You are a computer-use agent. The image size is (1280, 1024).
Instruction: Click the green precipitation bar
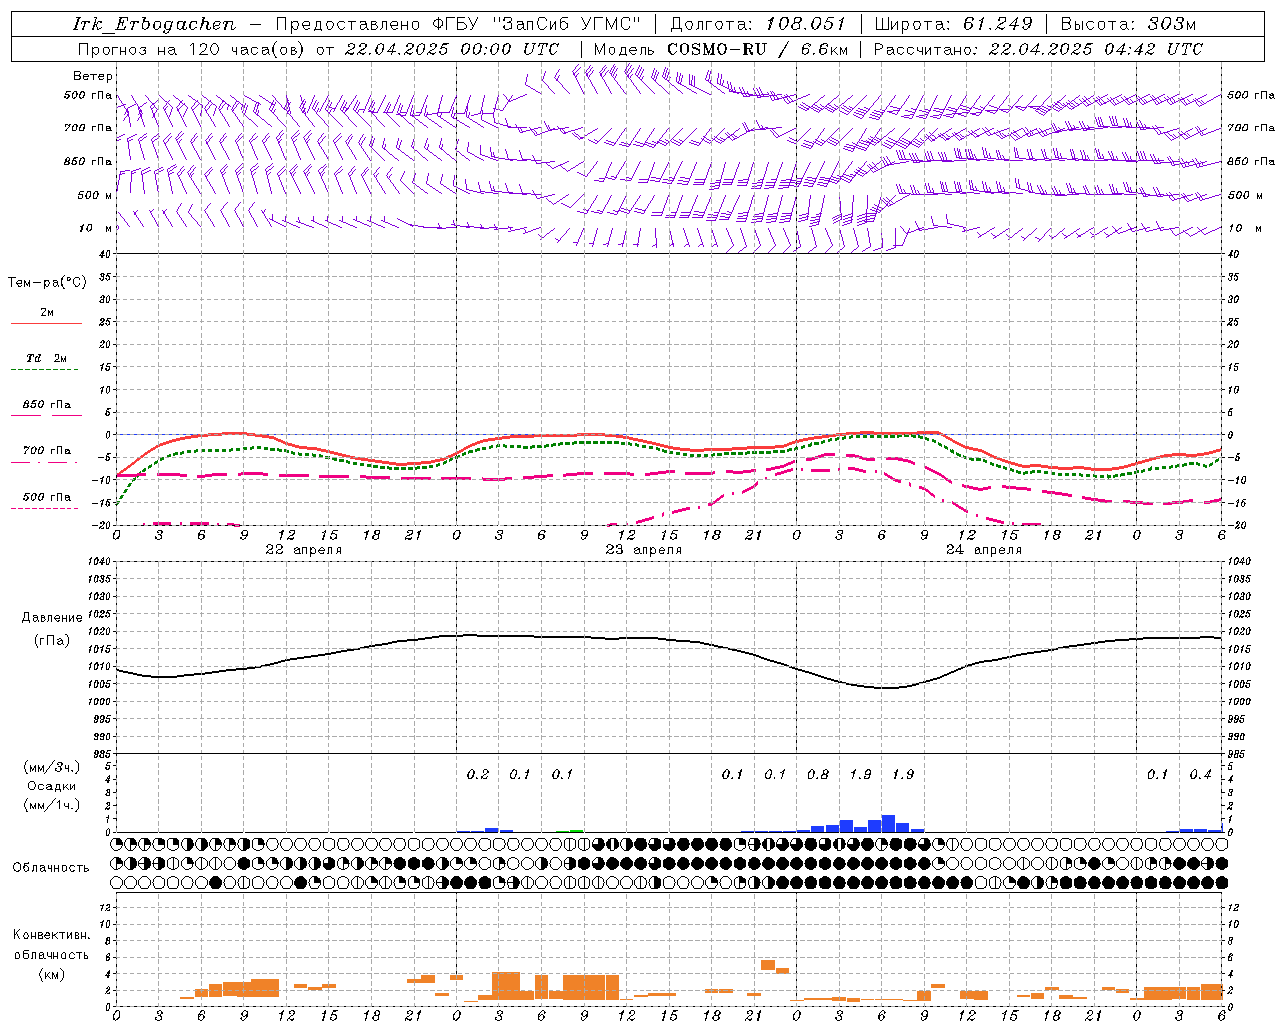[577, 830]
